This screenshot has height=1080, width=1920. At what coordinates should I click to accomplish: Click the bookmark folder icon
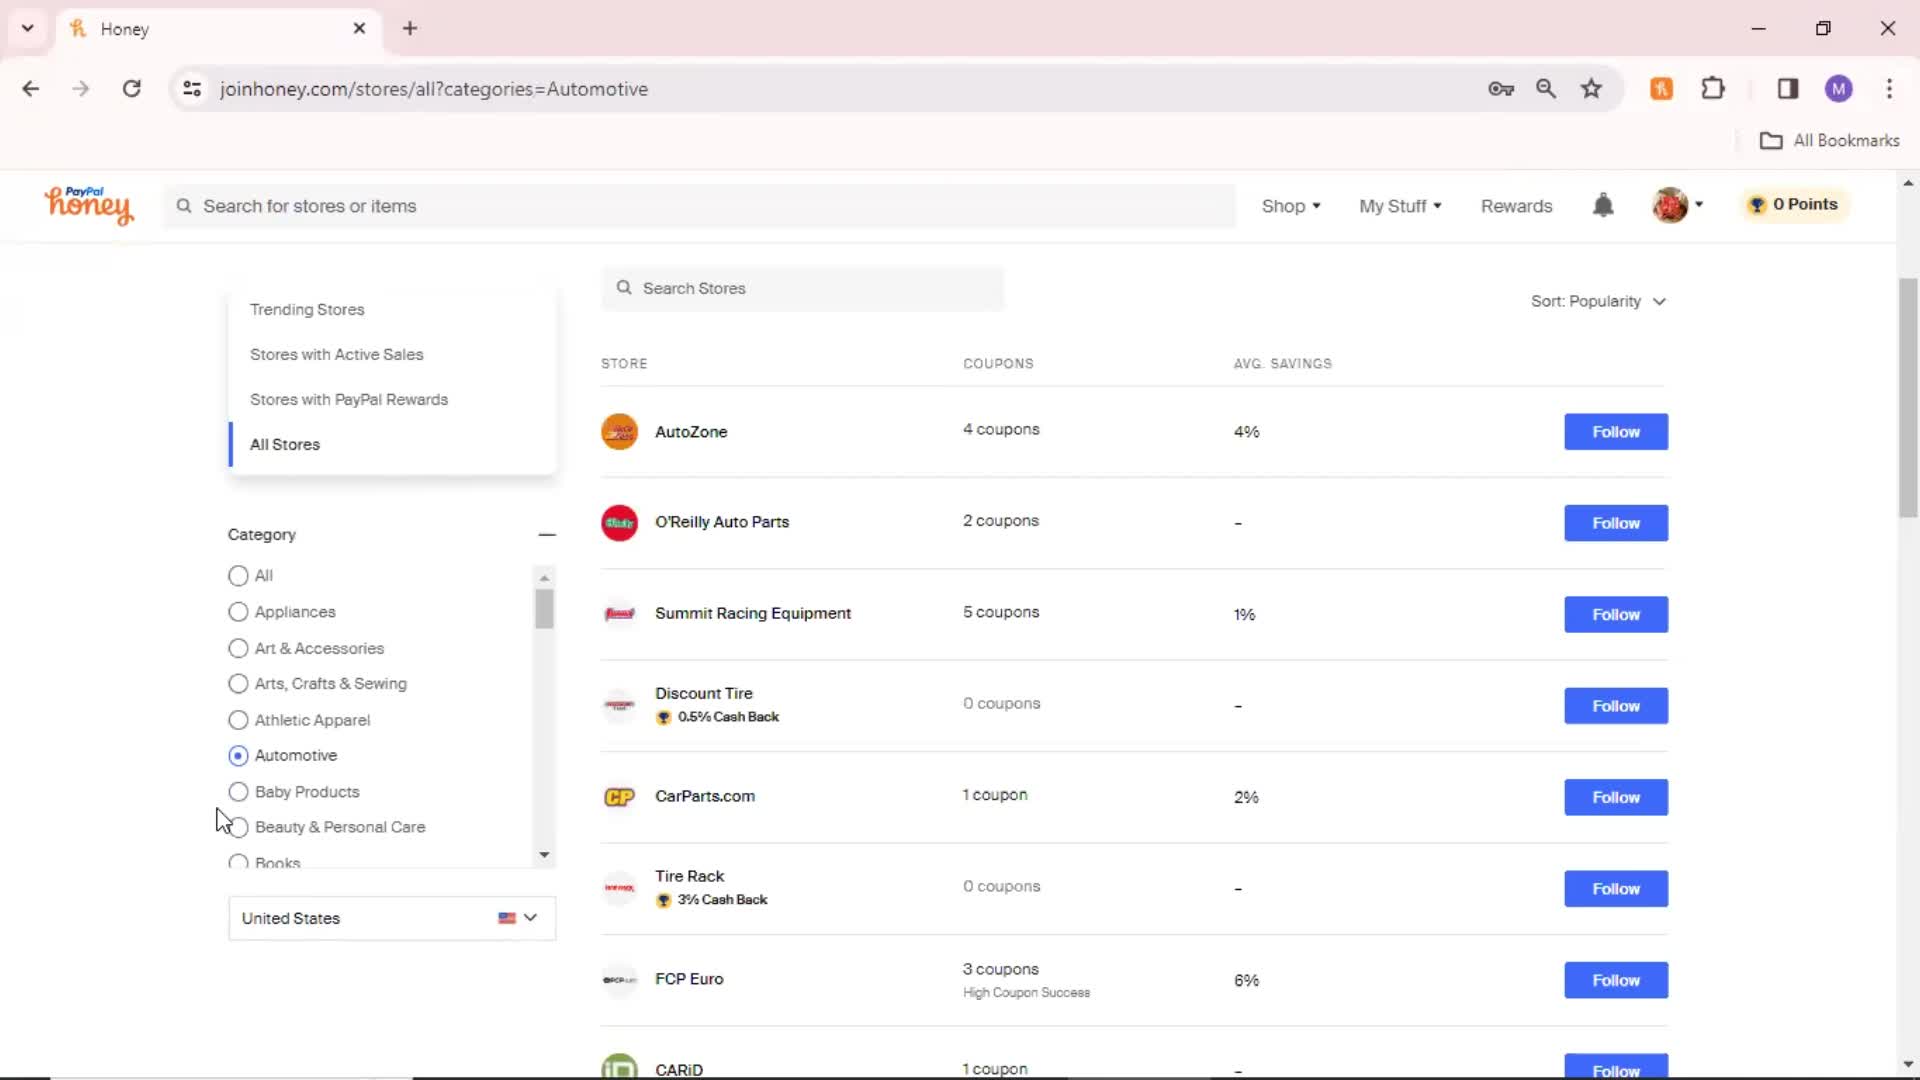[1771, 140]
